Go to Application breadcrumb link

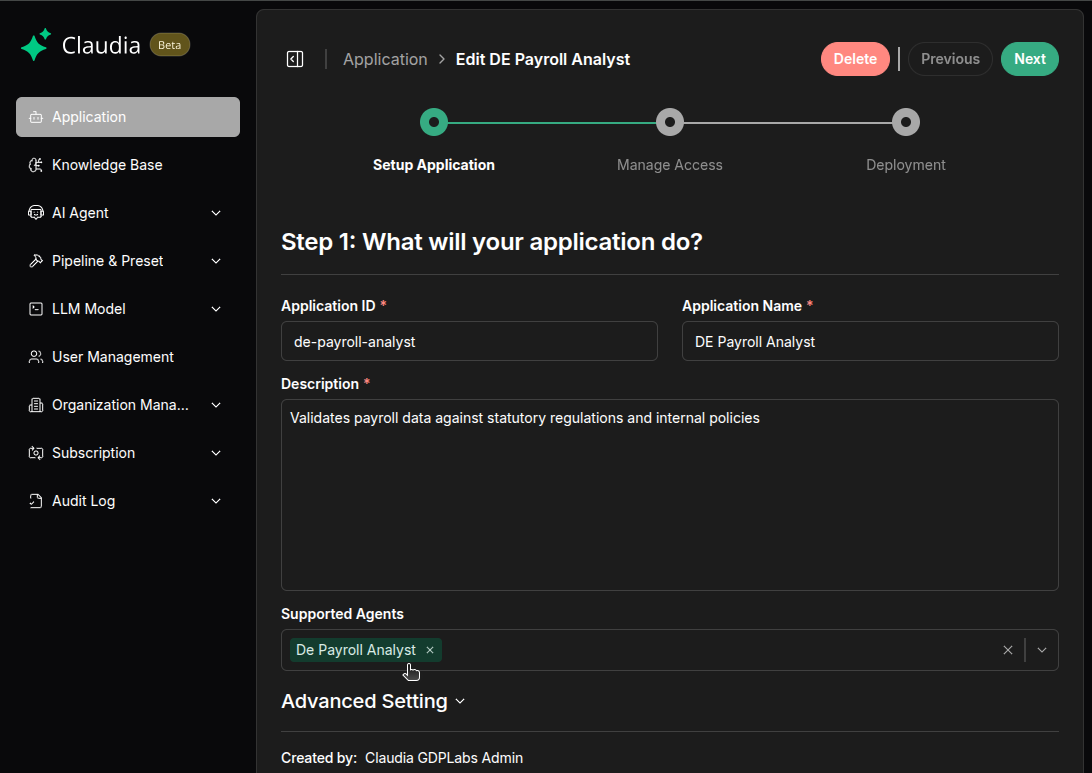tap(385, 59)
